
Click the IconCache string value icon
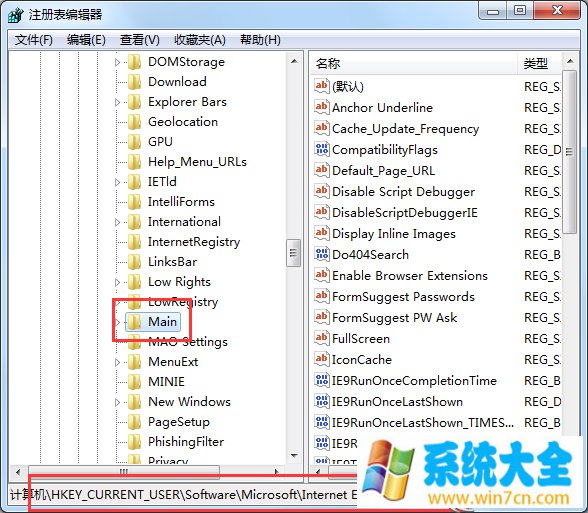pos(322,359)
